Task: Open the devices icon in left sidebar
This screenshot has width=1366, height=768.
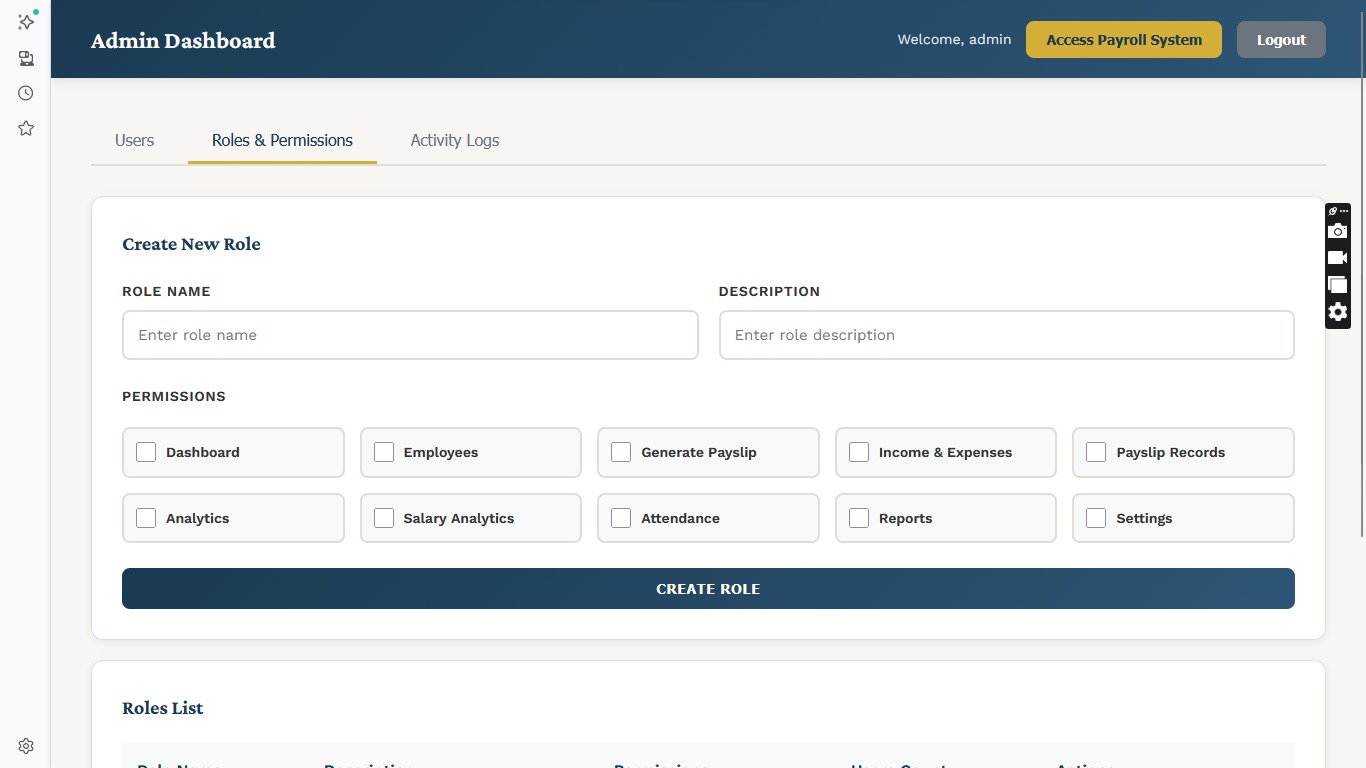Action: click(x=26, y=58)
